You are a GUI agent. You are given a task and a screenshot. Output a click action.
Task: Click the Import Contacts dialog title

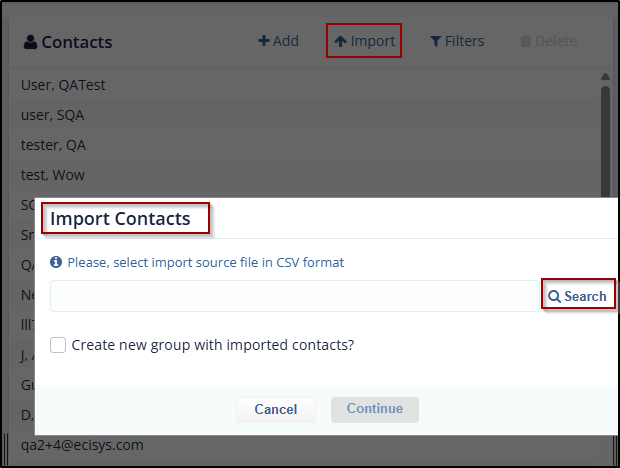[120, 219]
